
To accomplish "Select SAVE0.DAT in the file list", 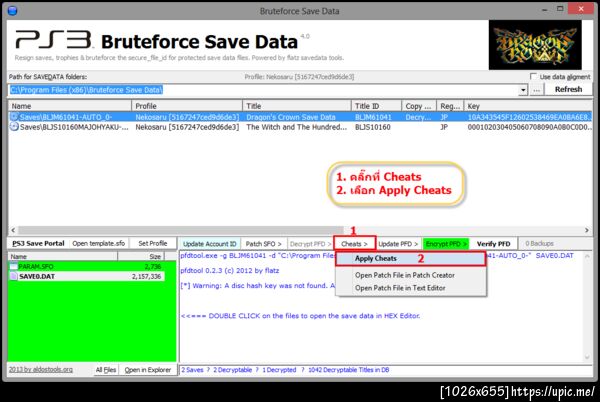I will [x=87, y=277].
